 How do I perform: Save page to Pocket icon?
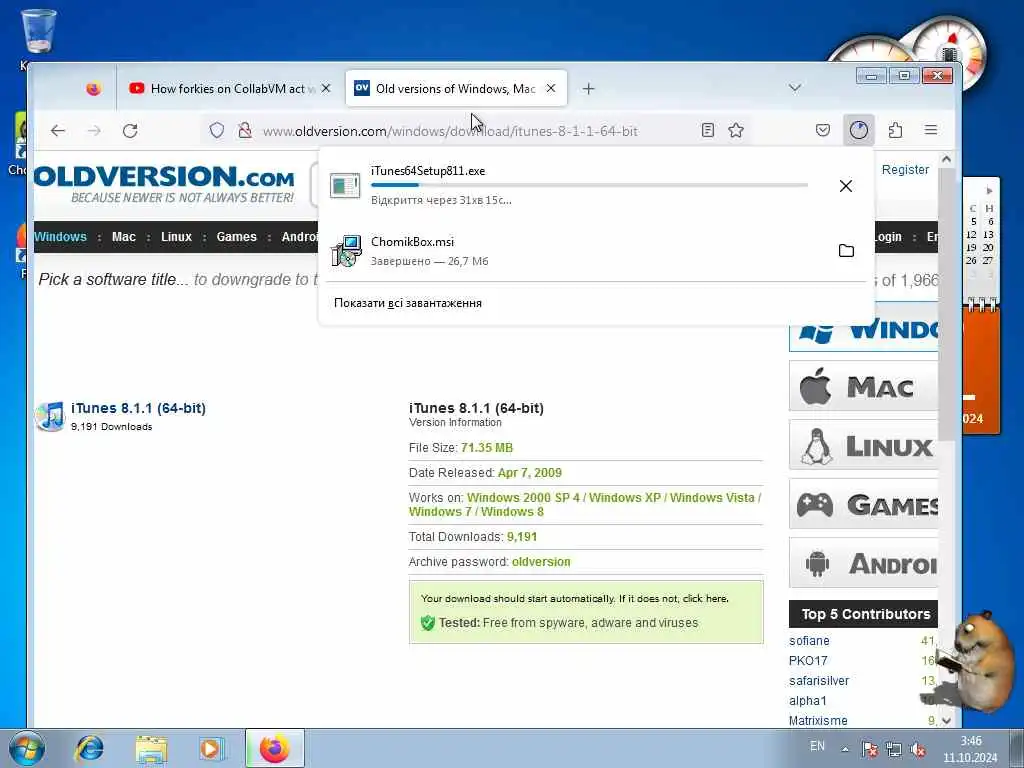[x=823, y=131]
